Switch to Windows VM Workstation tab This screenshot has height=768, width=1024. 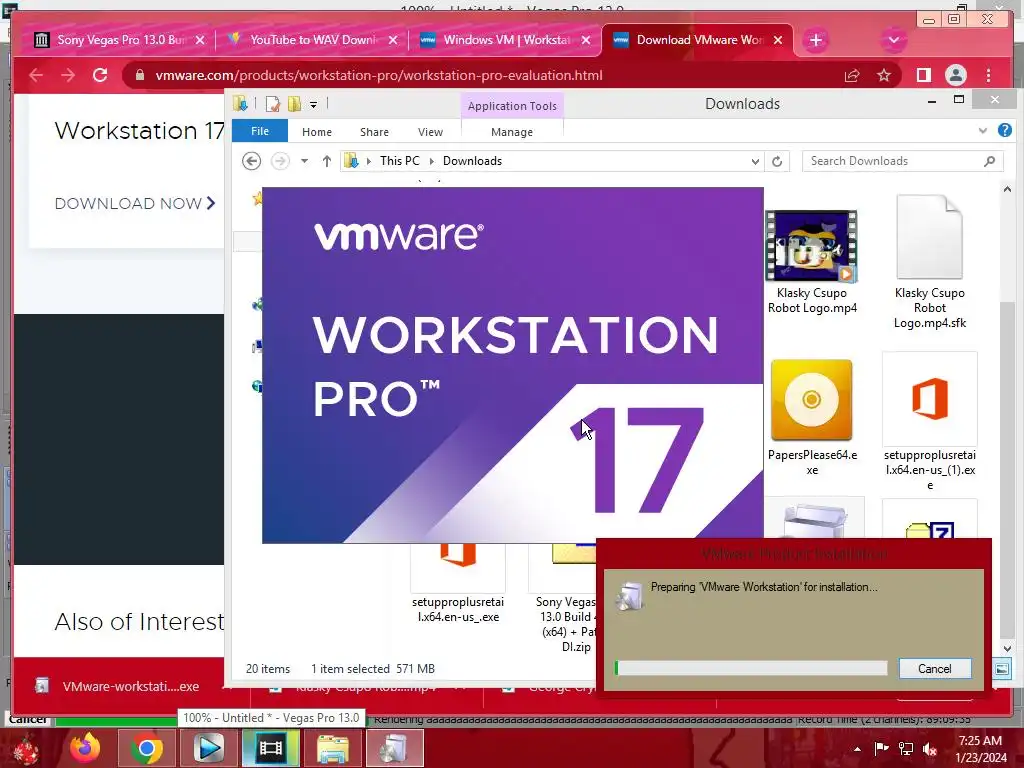507,40
